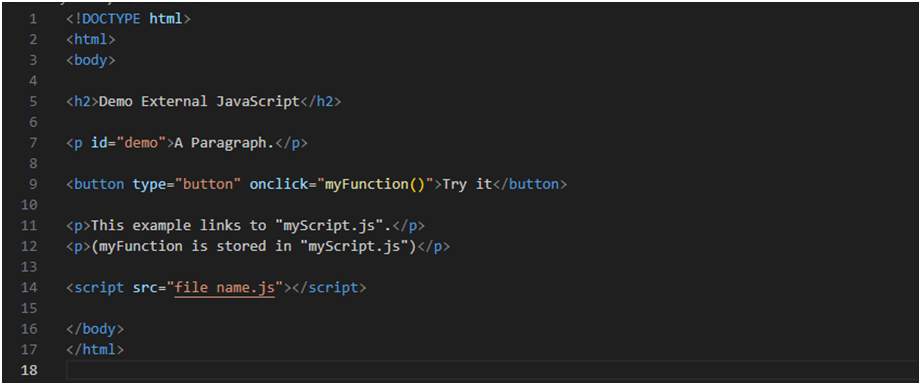
Task: Click the closing /script tag on line 14
Action: pos(329,287)
